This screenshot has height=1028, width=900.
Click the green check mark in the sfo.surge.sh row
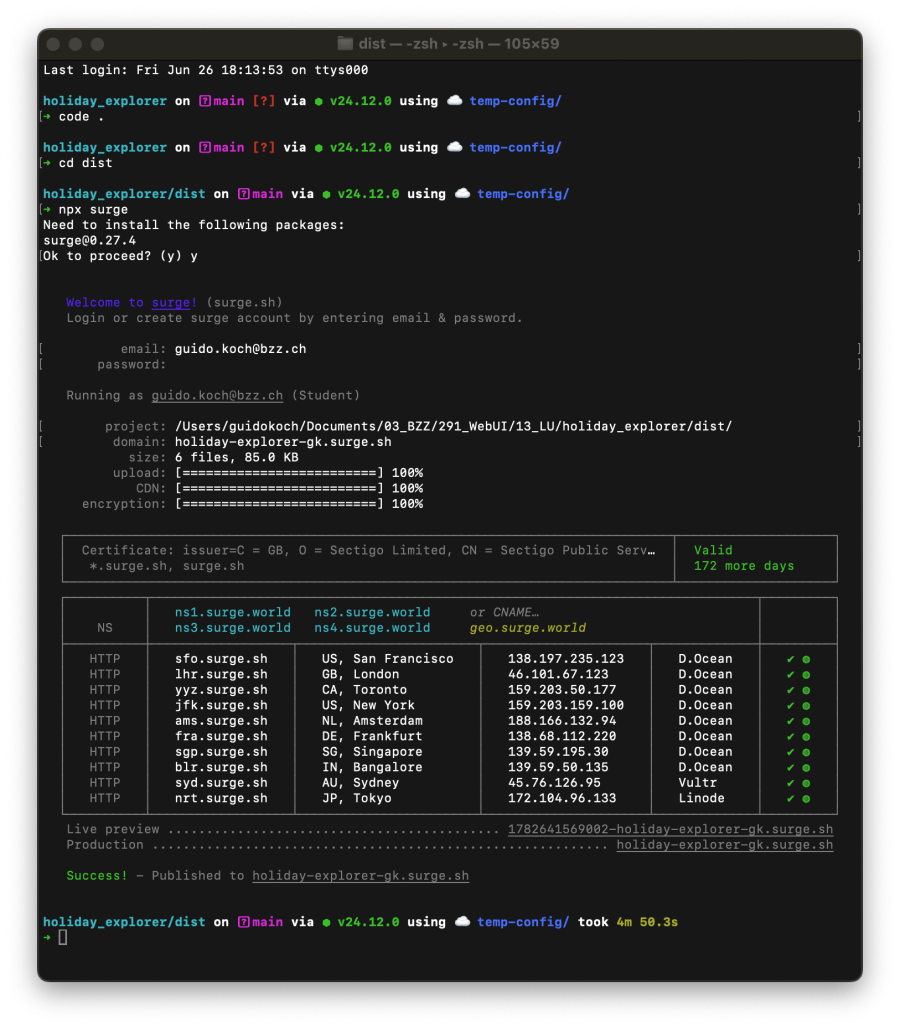[791, 660]
